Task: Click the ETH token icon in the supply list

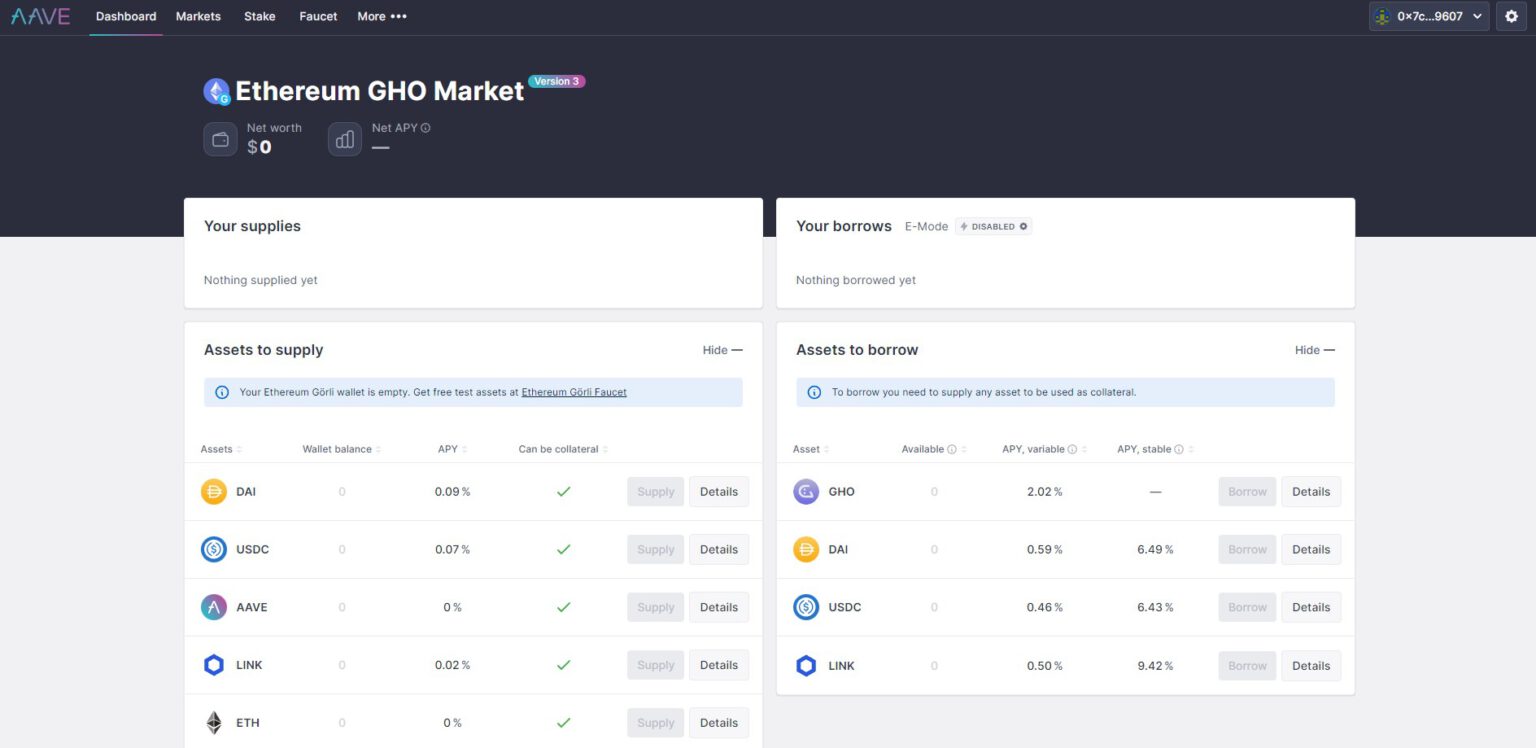Action: 214,722
